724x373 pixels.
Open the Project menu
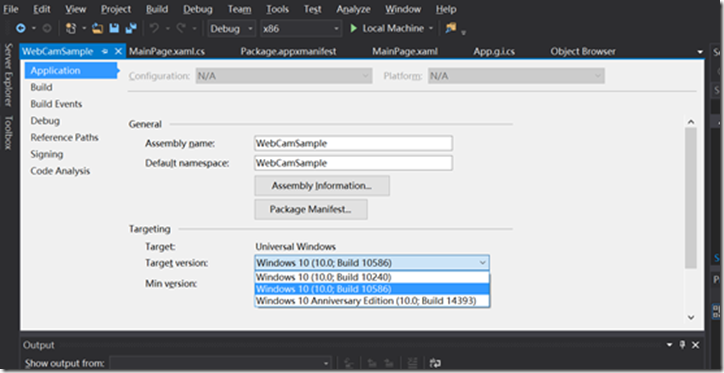(x=116, y=9)
